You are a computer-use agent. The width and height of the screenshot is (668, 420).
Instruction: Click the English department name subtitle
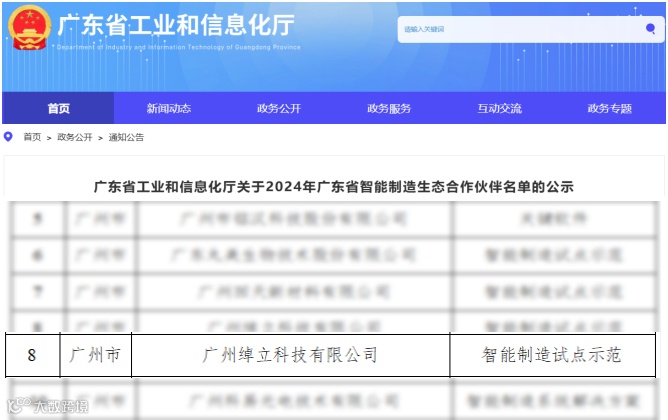(179, 47)
